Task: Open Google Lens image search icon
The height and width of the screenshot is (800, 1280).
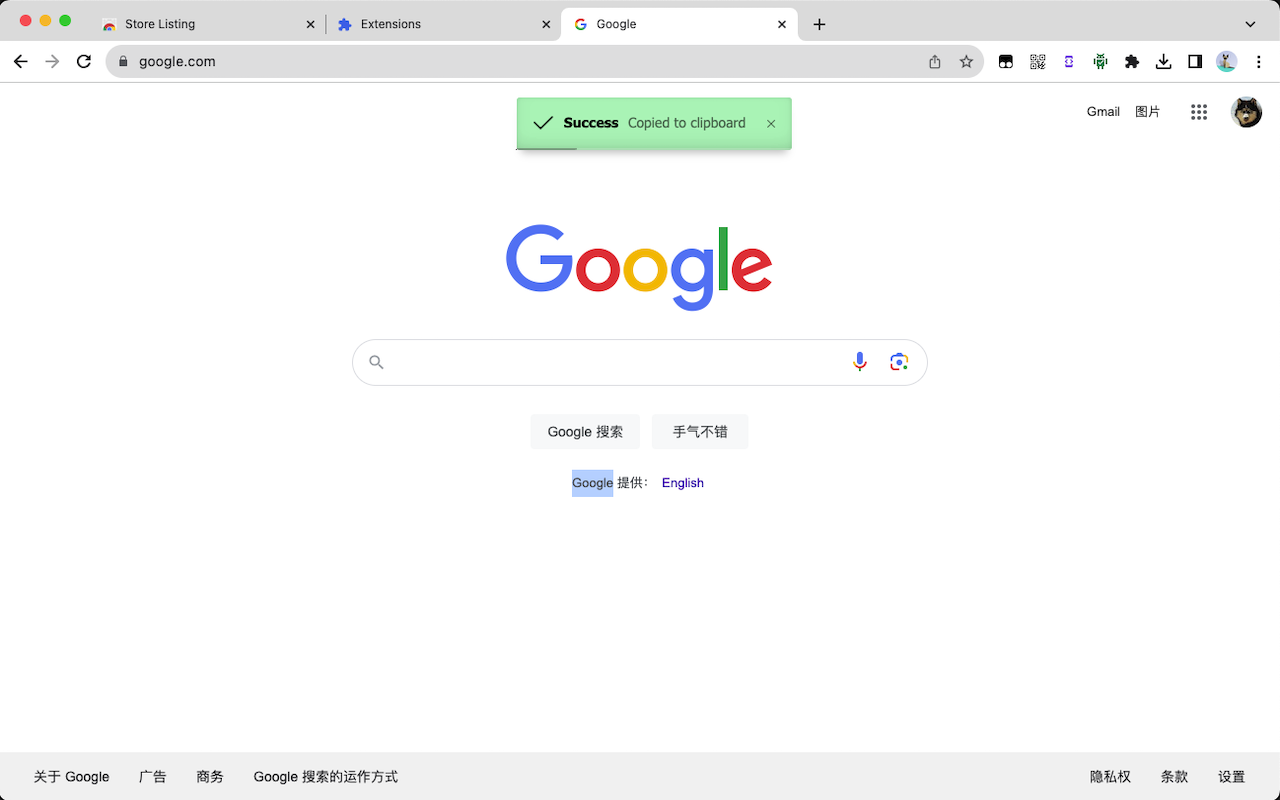Action: tap(899, 362)
